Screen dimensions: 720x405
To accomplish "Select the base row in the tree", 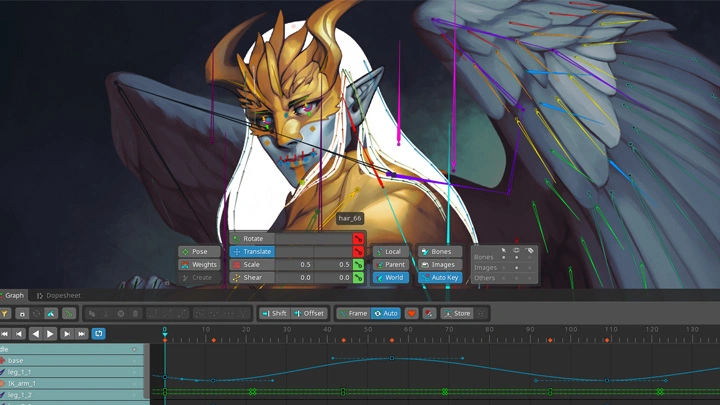I will point(72,360).
